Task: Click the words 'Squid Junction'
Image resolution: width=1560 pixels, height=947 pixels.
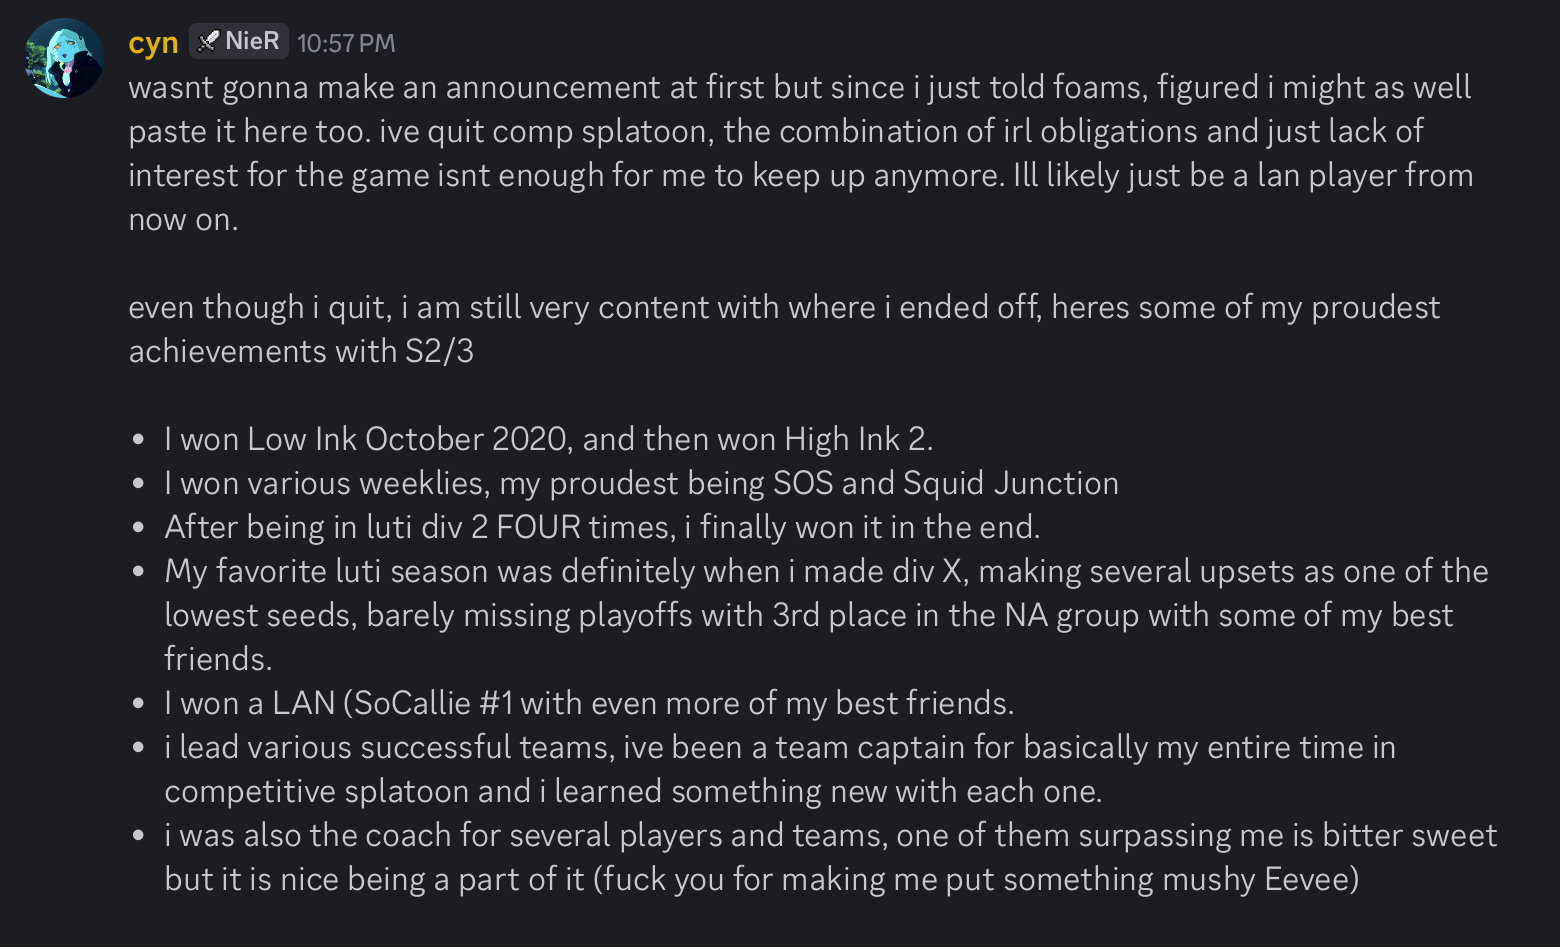Action: pyautogui.click(x=1010, y=483)
